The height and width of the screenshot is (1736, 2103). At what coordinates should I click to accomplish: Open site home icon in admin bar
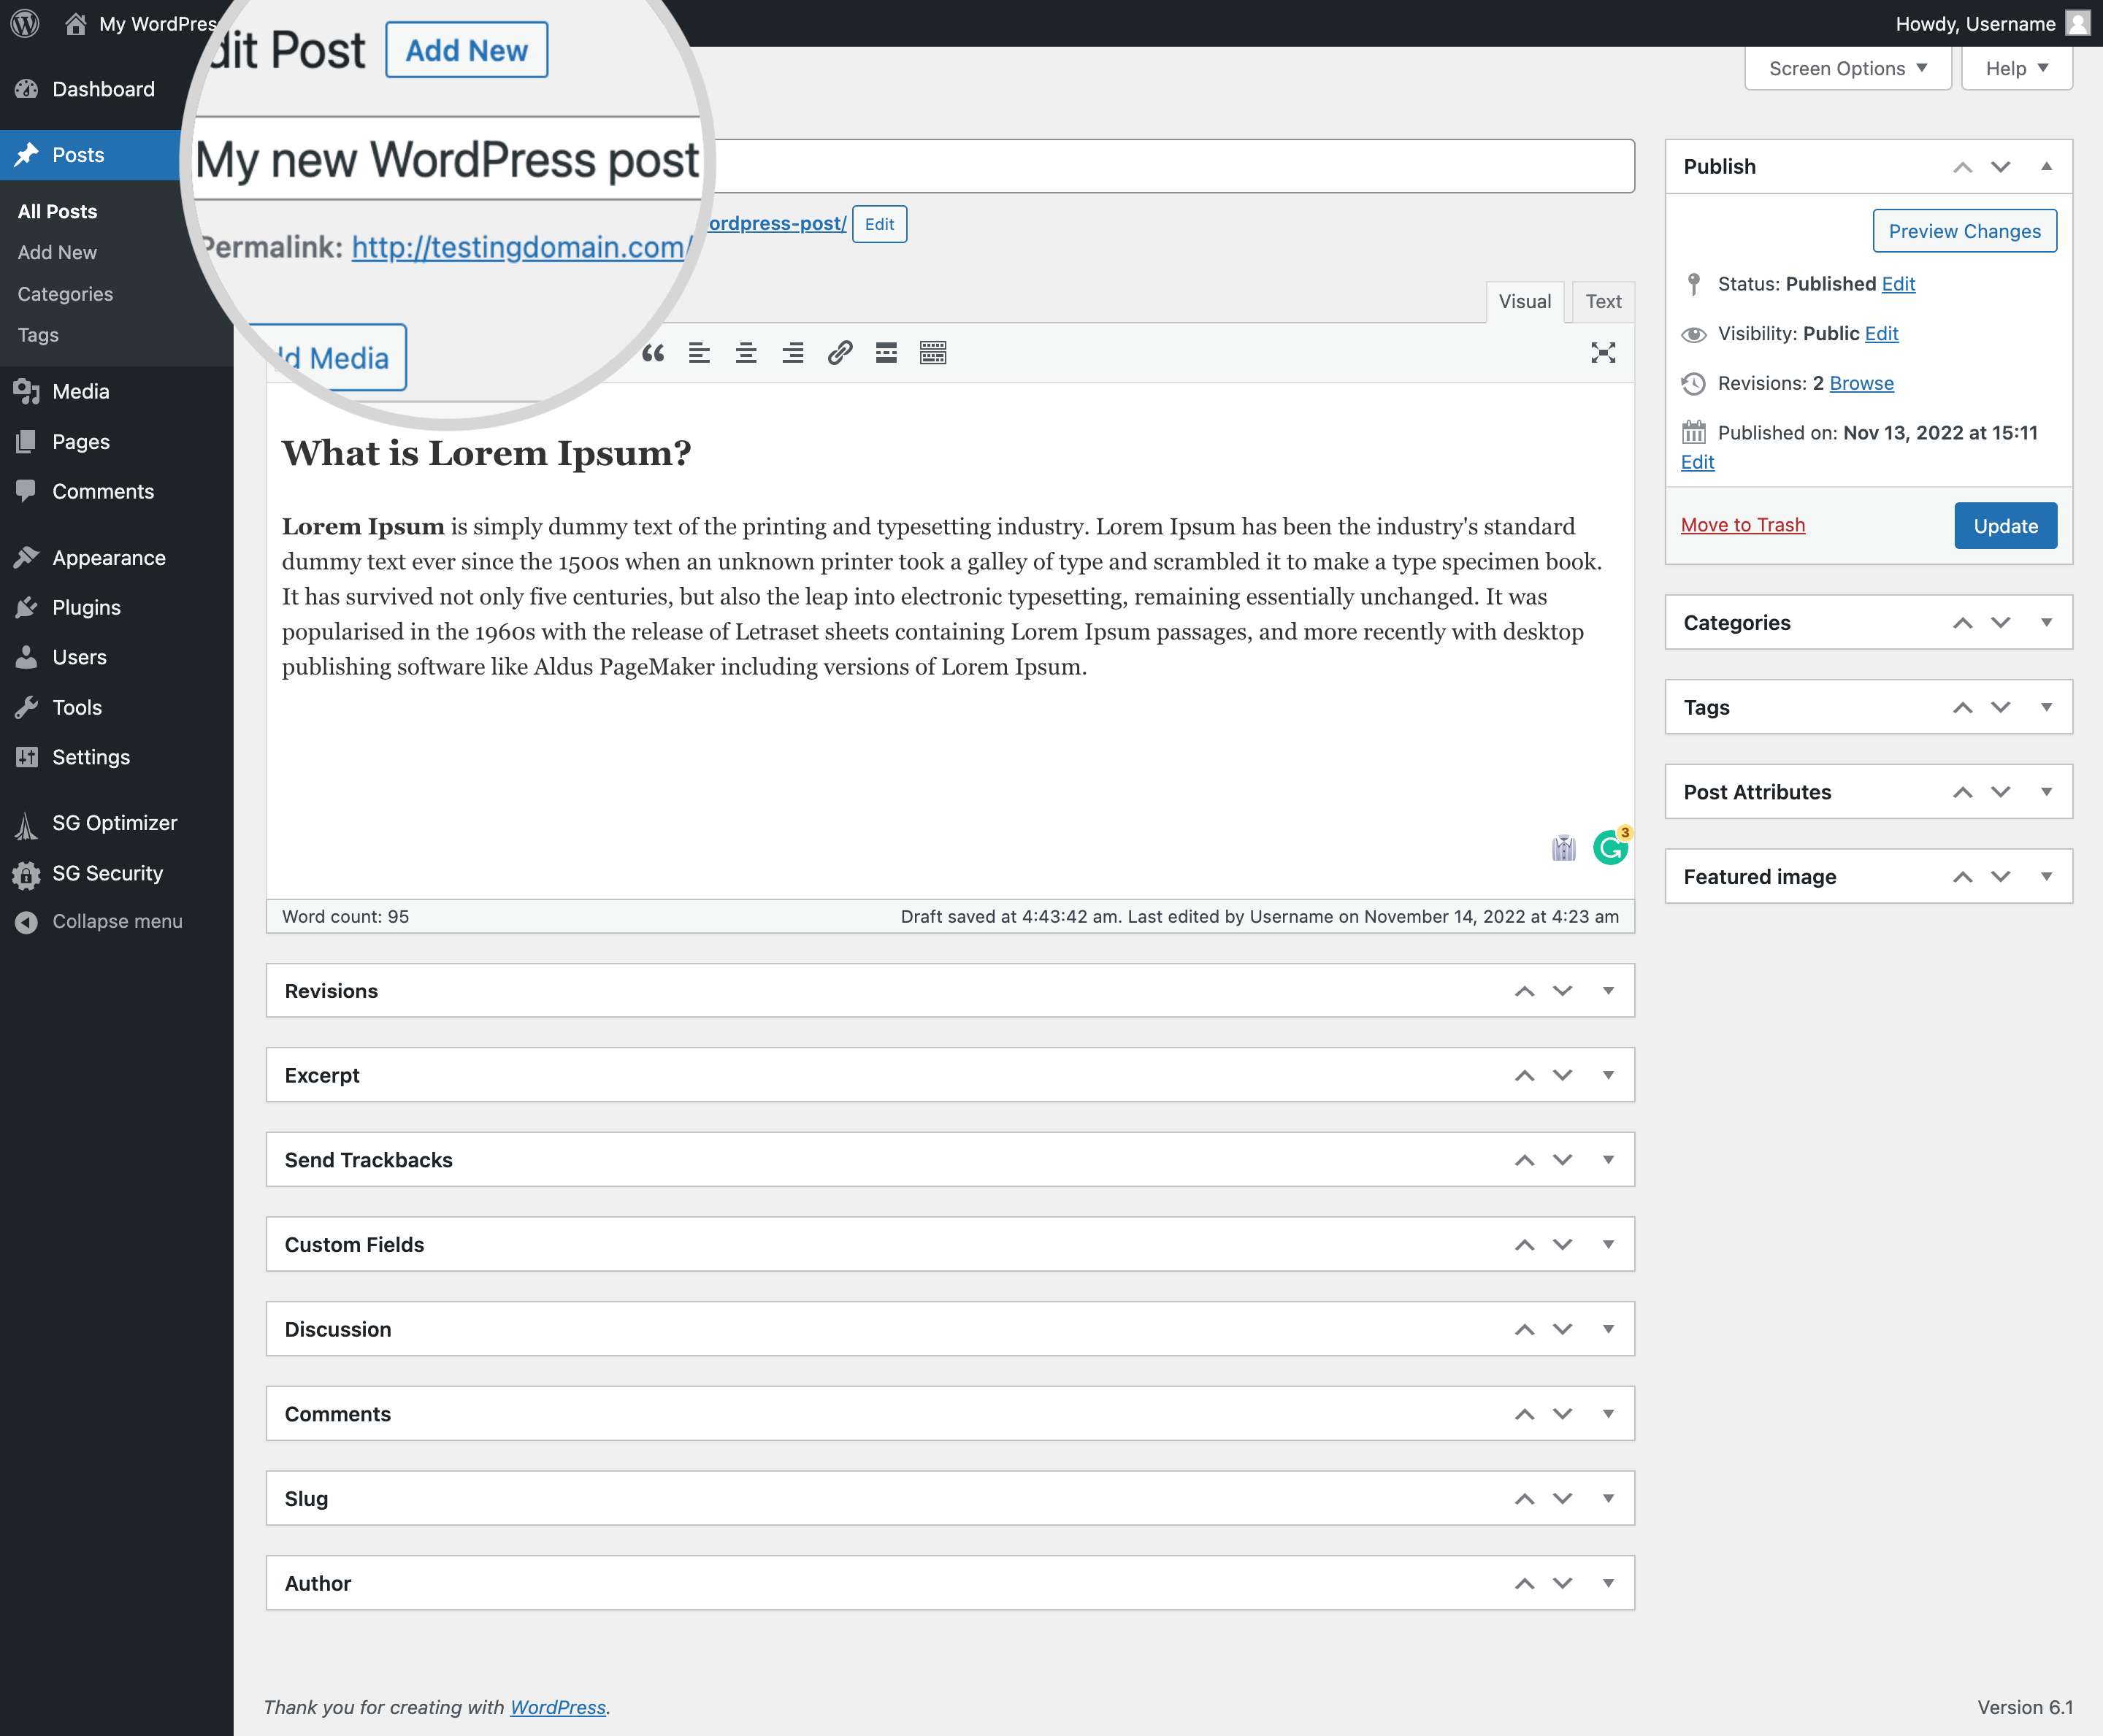coord(76,23)
